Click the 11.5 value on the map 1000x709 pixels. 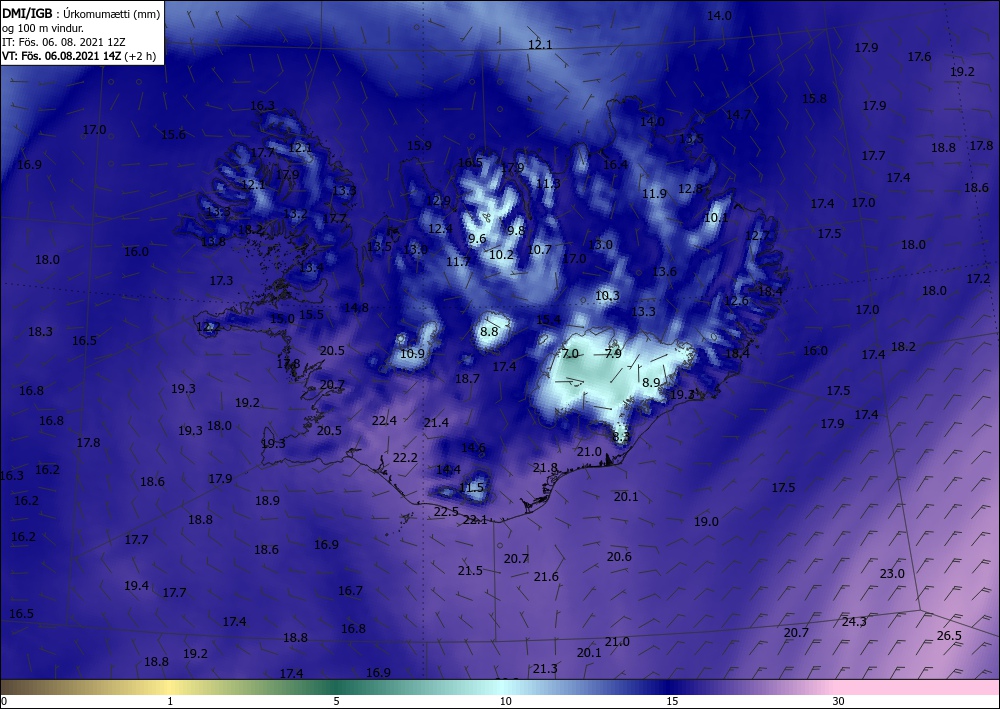pos(471,488)
